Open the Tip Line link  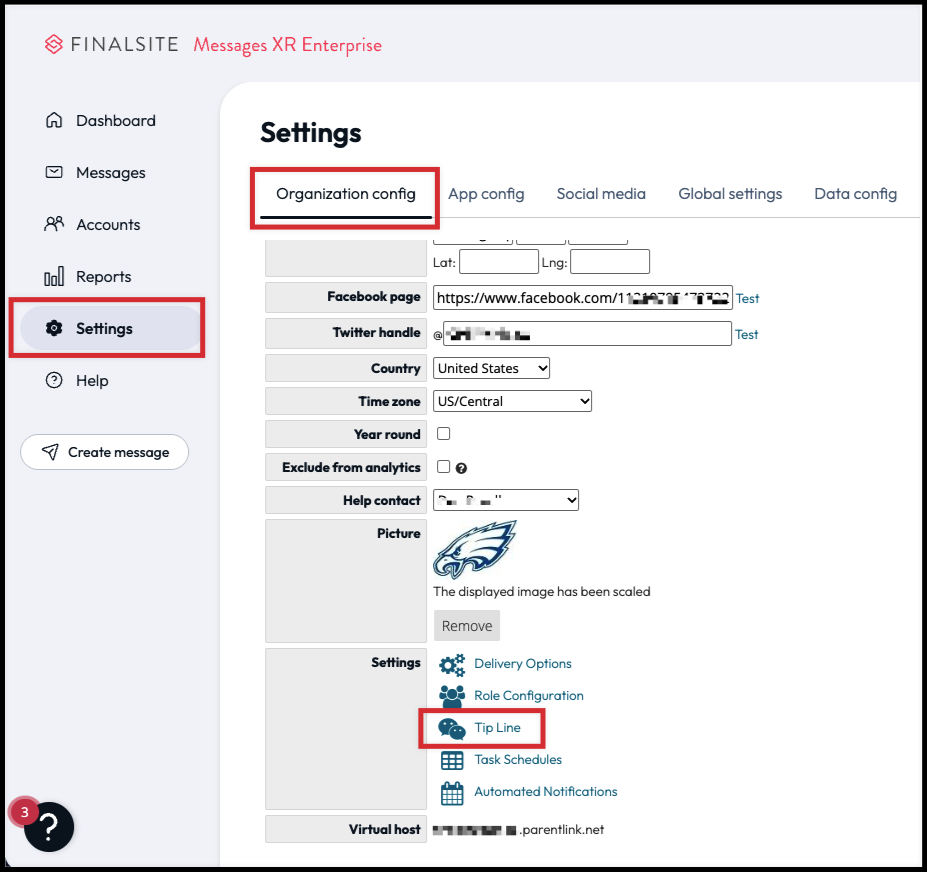(497, 727)
